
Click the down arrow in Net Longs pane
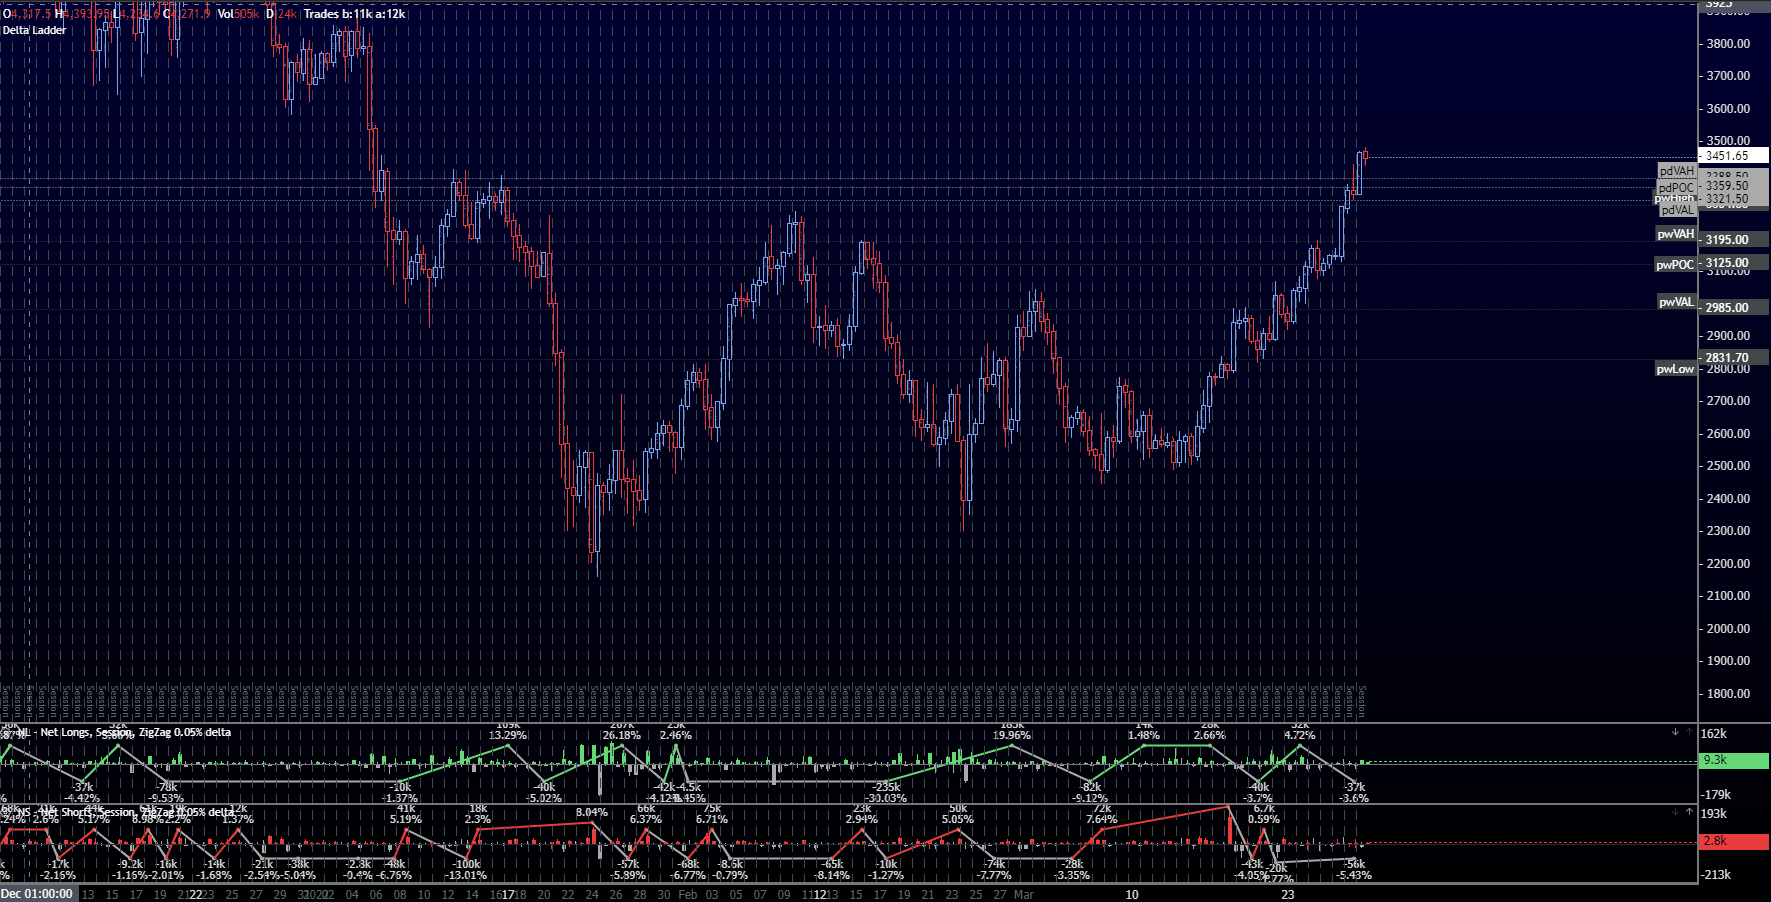click(1675, 732)
